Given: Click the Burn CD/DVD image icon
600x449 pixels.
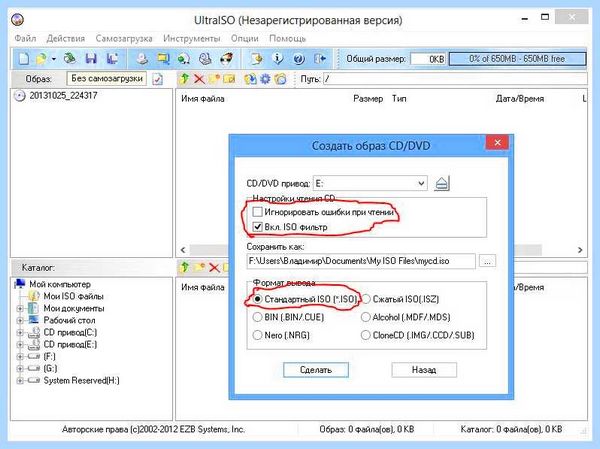Looking at the screenshot, I should coord(227,59).
